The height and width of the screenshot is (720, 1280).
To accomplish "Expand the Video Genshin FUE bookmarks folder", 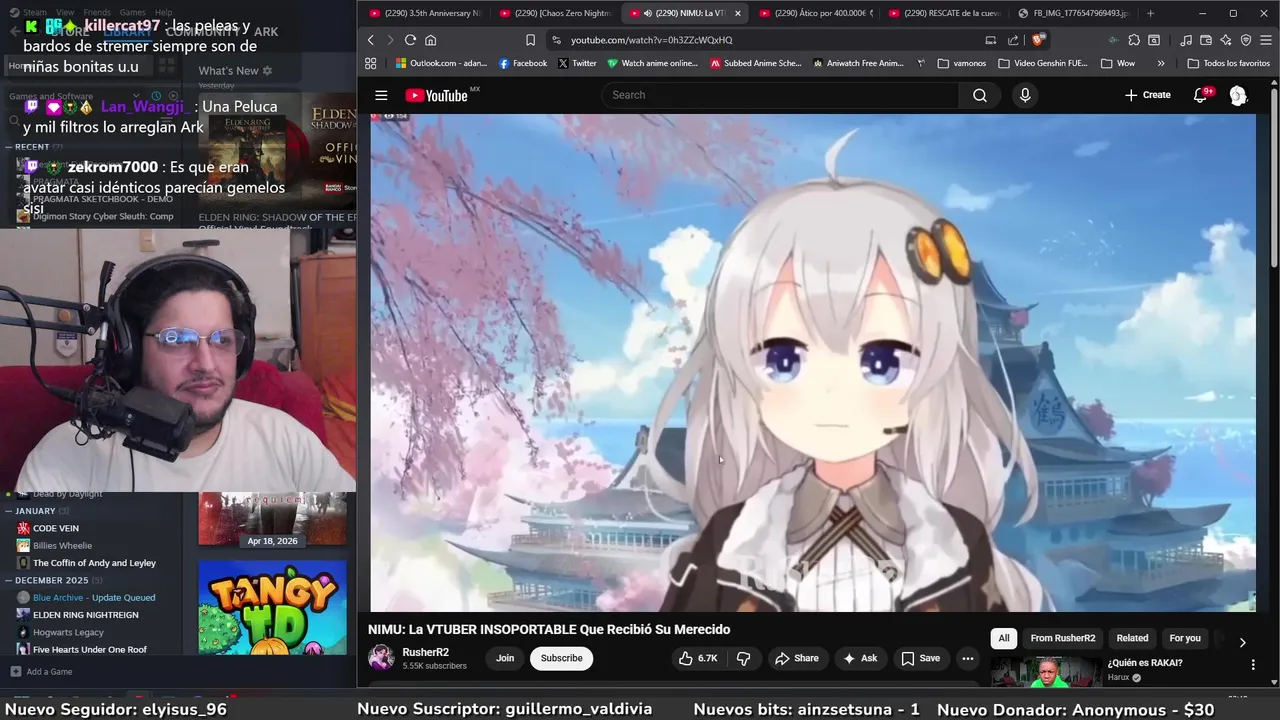I will click(x=1043, y=63).
